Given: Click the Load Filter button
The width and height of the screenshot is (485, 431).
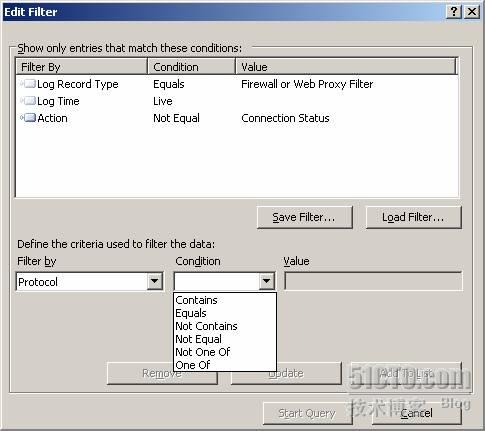Looking at the screenshot, I should pos(414,217).
